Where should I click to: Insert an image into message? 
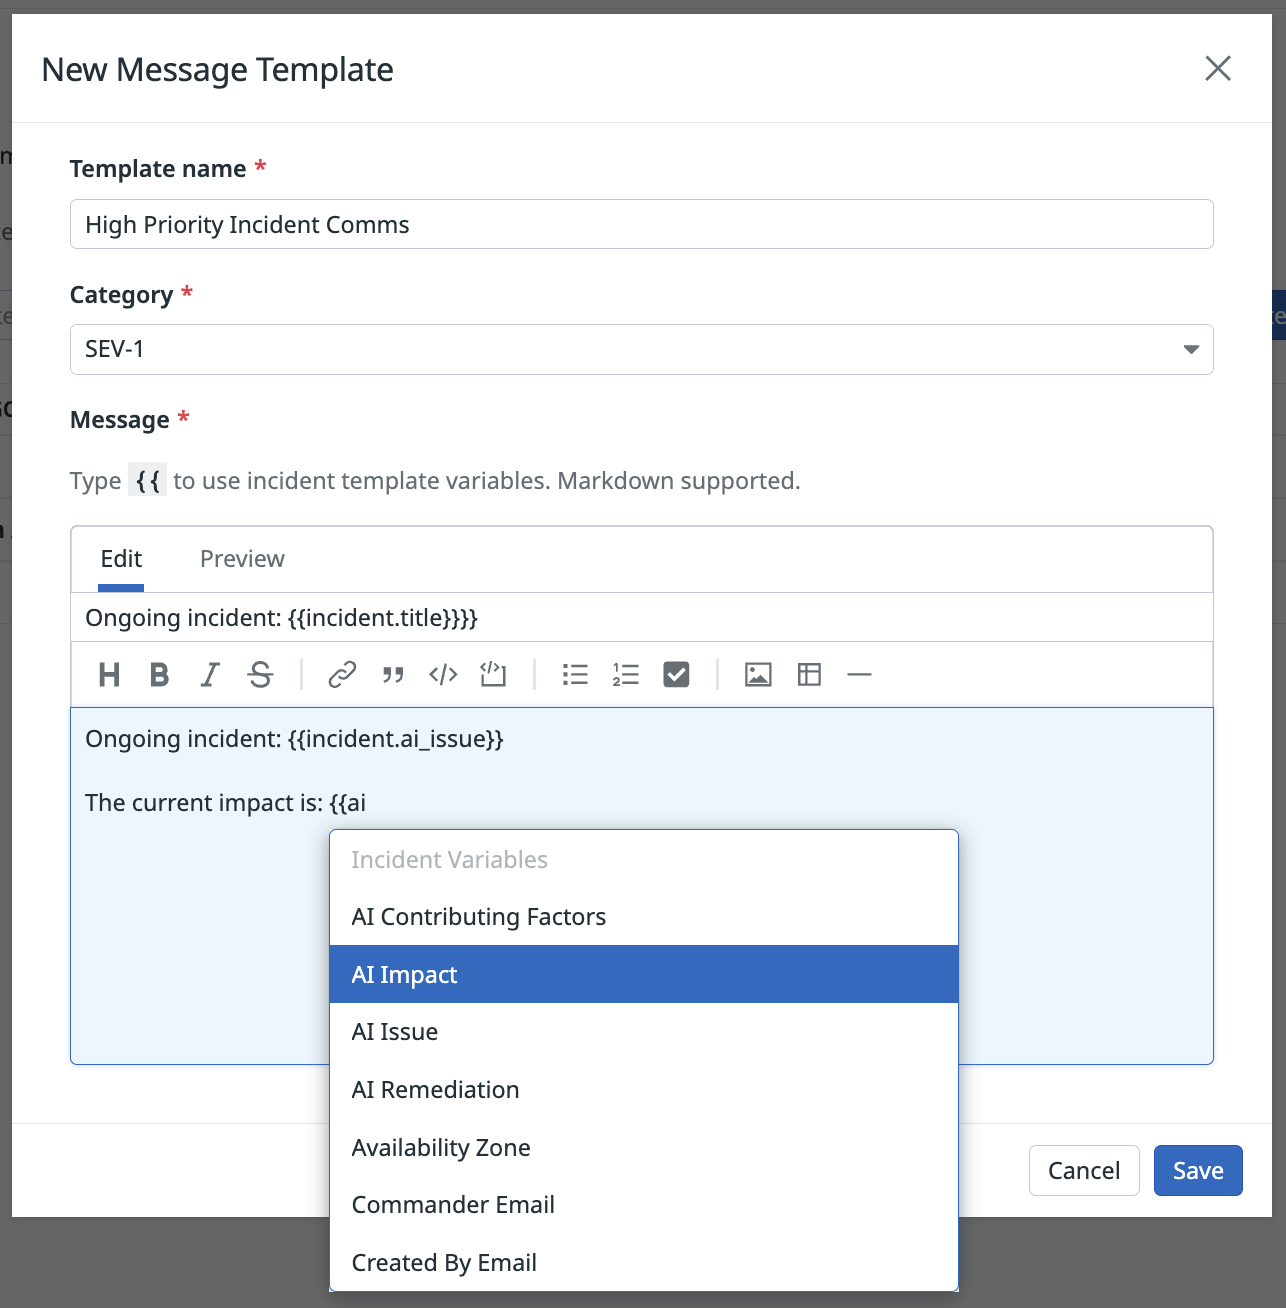pos(758,675)
